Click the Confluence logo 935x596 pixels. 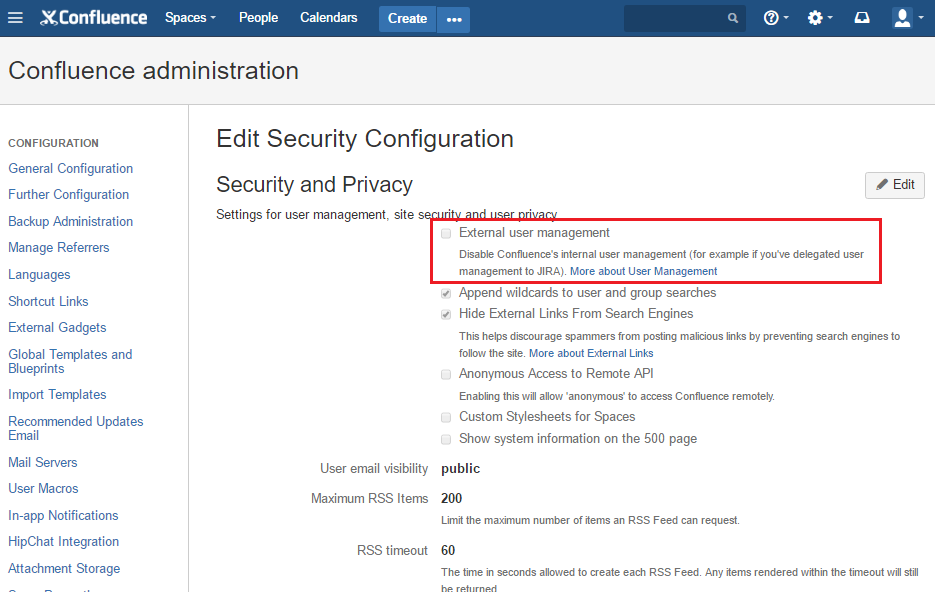tap(94, 18)
